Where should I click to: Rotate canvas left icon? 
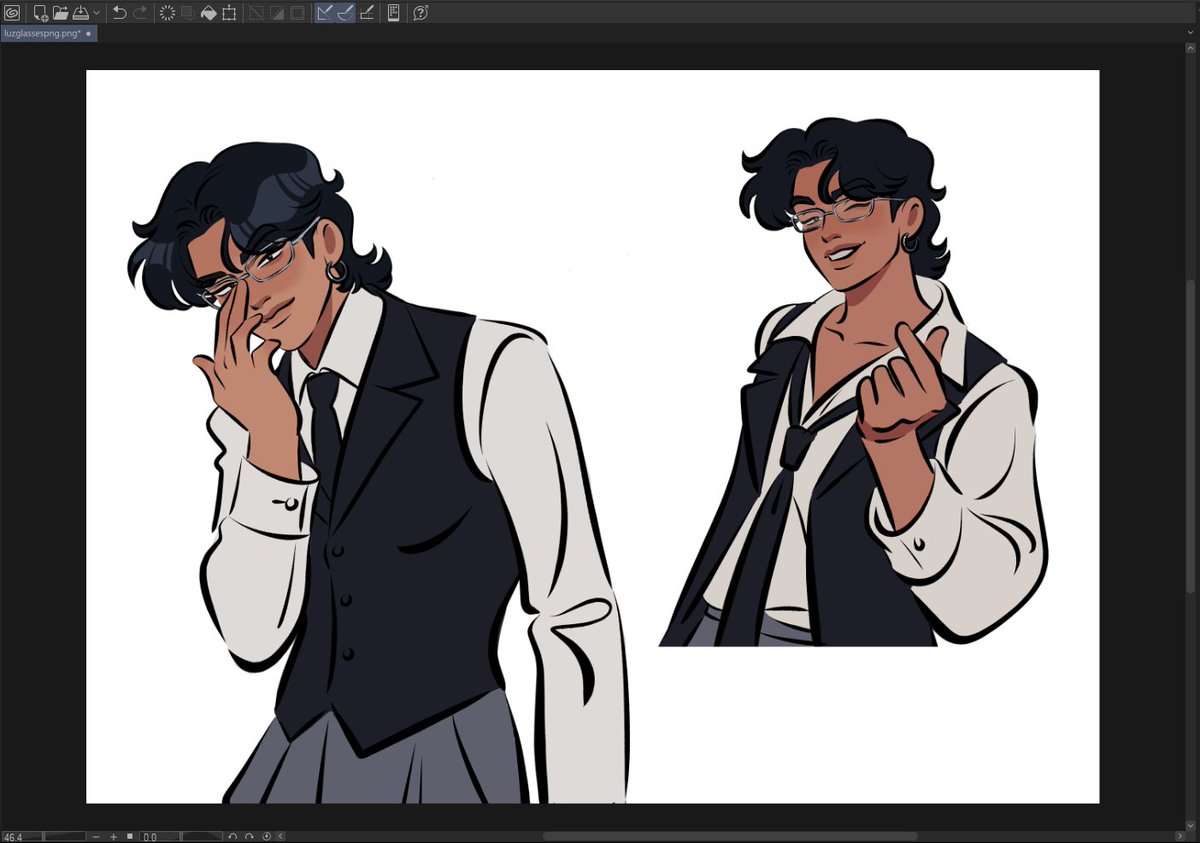pos(233,837)
